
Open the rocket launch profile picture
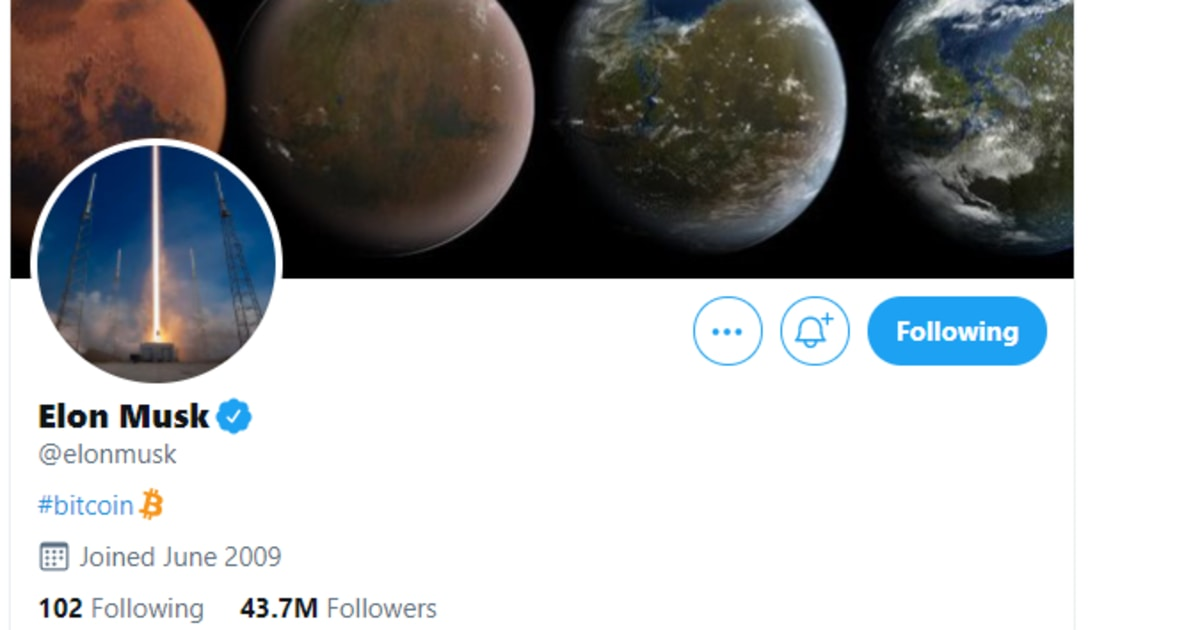point(156,264)
